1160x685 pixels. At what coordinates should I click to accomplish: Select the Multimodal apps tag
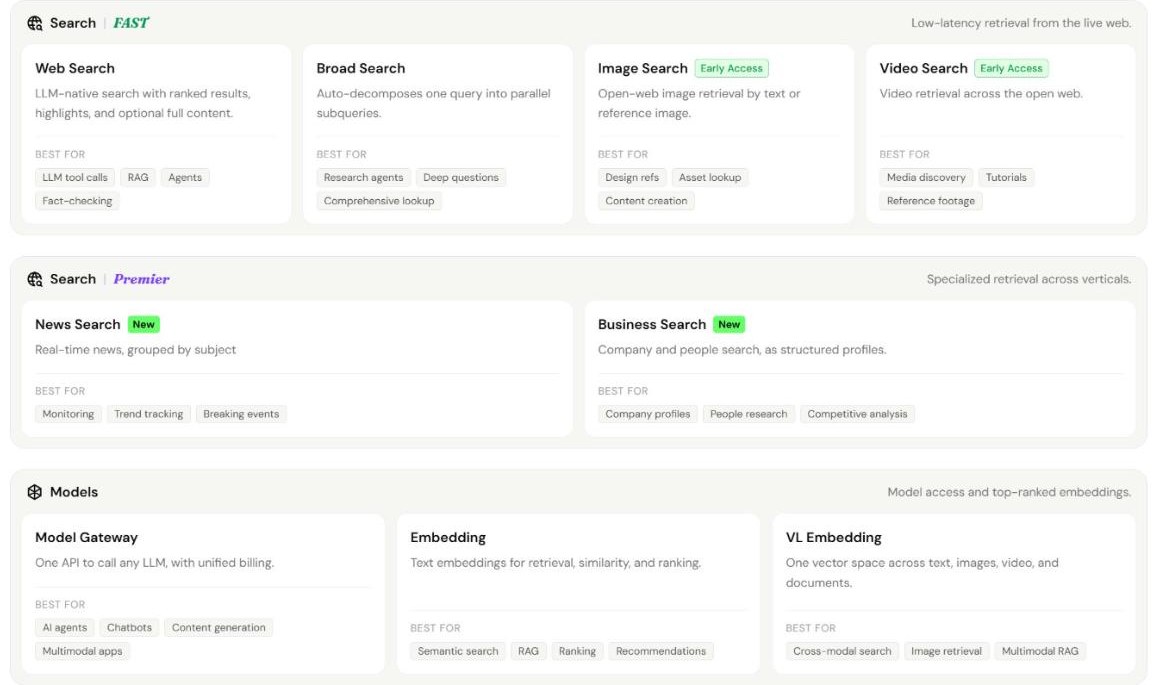point(82,651)
